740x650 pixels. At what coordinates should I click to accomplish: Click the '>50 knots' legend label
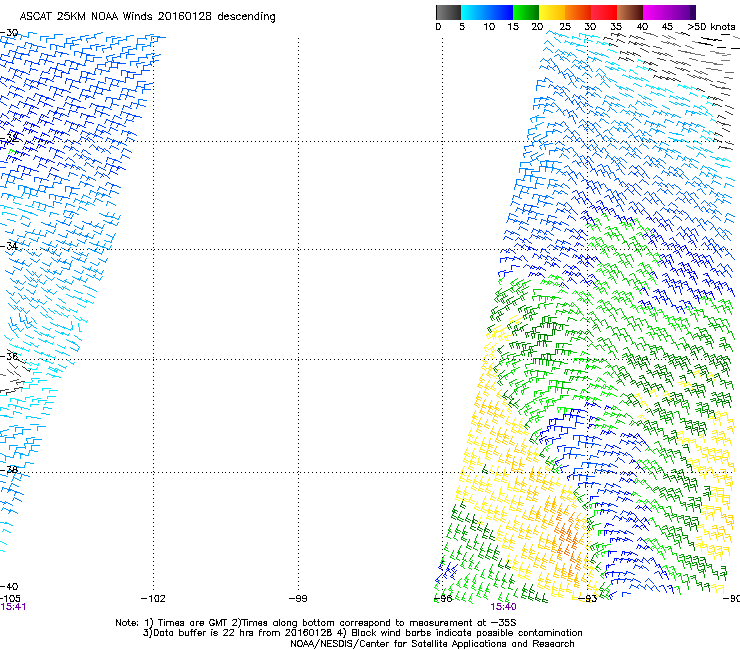[x=711, y=27]
